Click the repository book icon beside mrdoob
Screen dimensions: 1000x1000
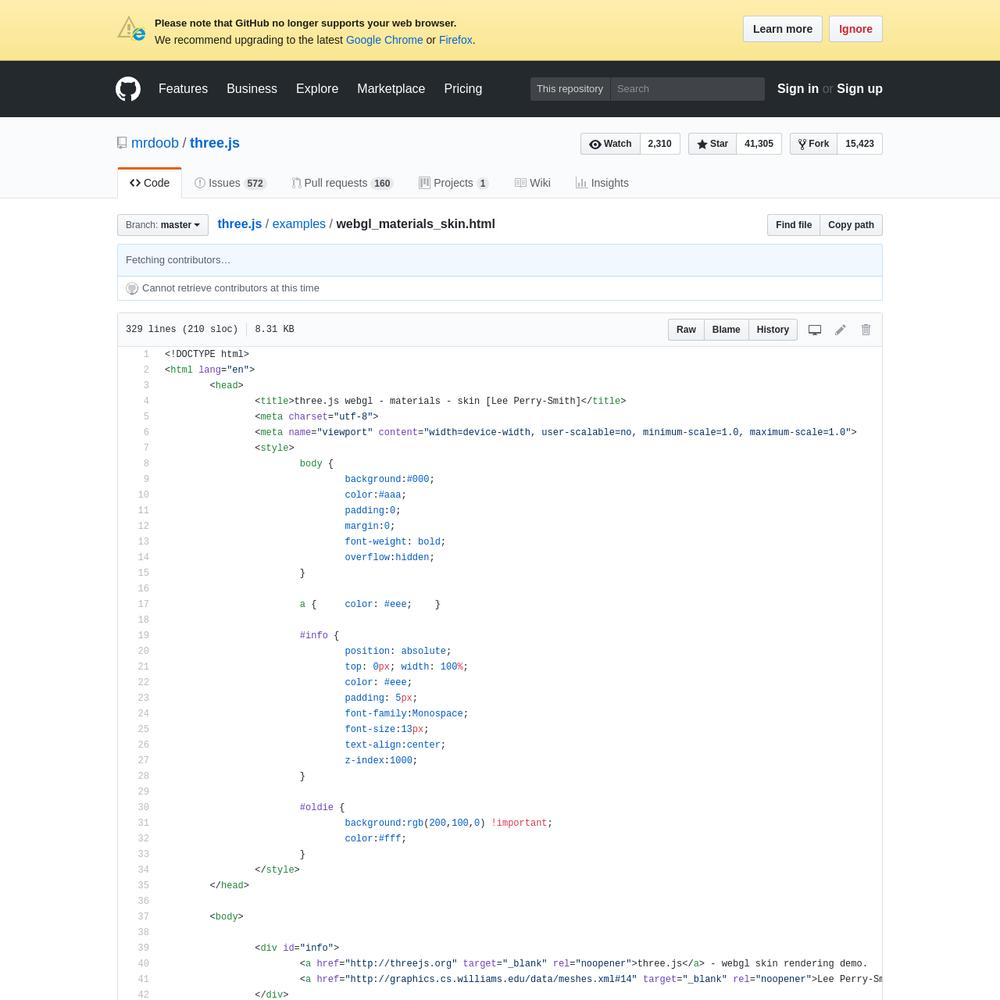coord(122,143)
